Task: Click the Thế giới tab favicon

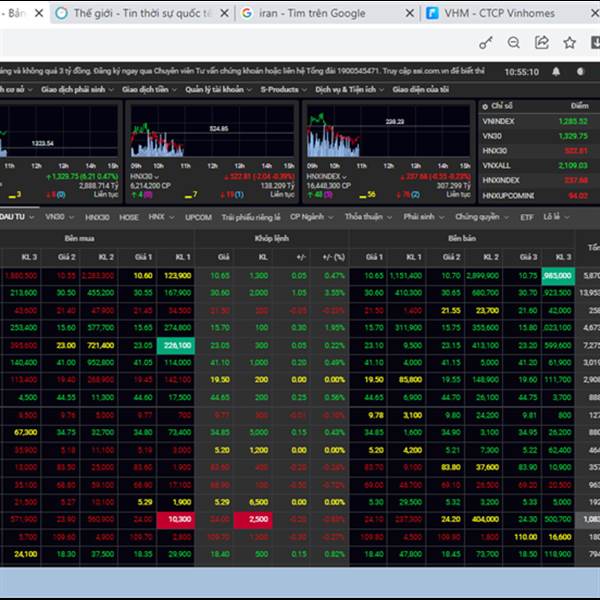Action: (x=61, y=13)
